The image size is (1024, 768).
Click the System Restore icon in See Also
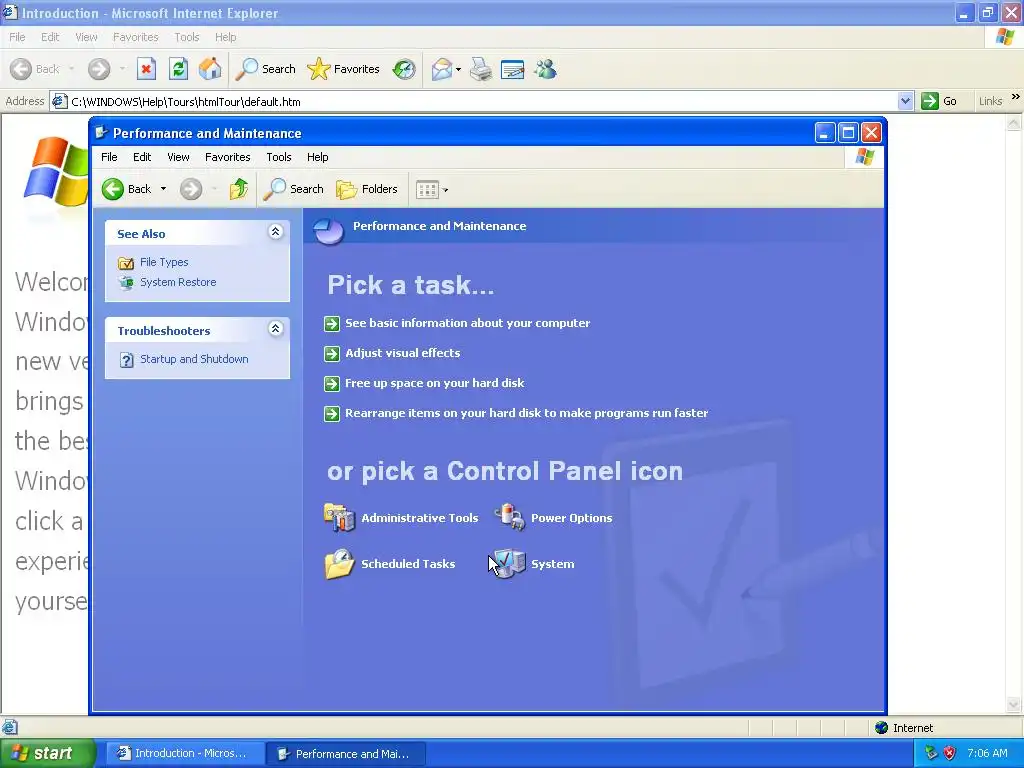pos(126,283)
